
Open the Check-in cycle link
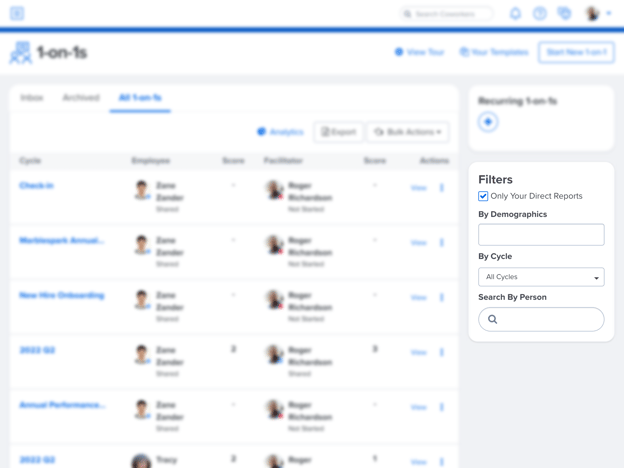(36, 185)
